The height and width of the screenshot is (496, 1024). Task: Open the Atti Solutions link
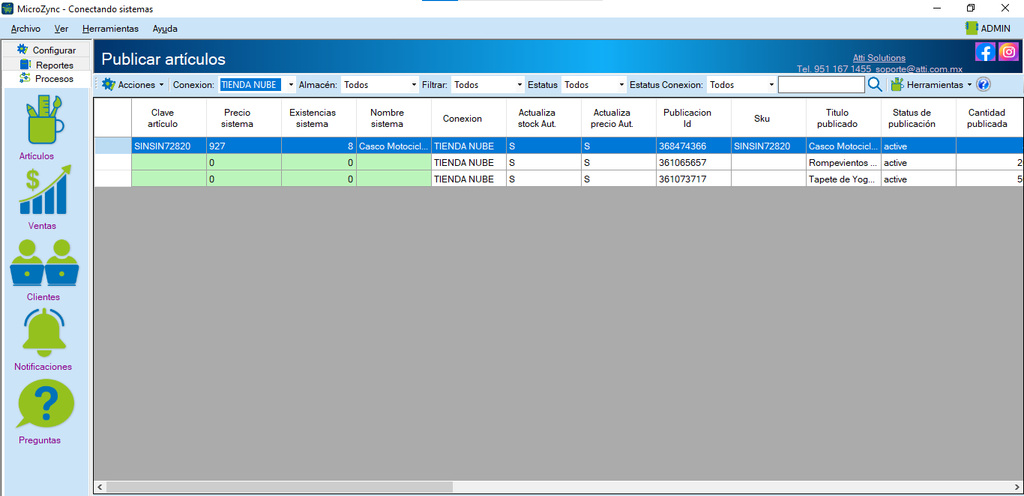click(879, 58)
